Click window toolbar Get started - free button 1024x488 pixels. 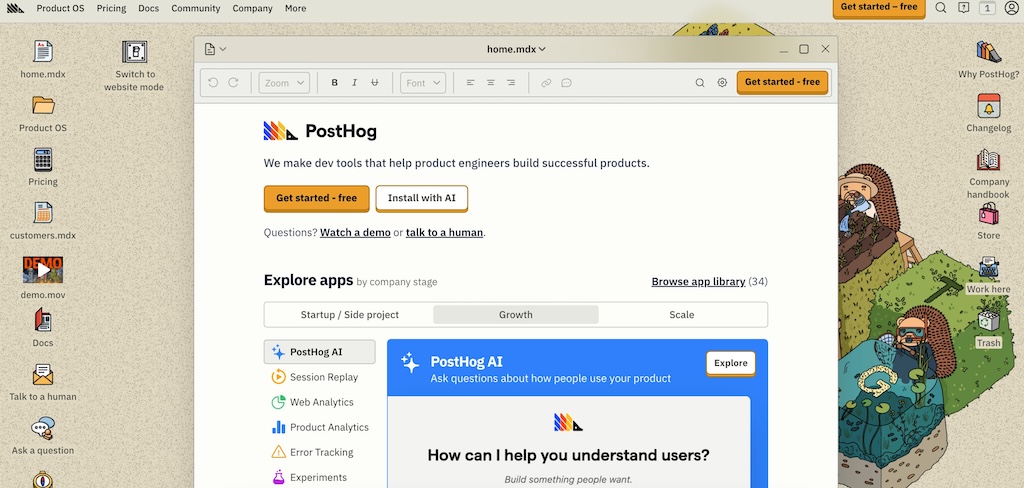tap(782, 82)
